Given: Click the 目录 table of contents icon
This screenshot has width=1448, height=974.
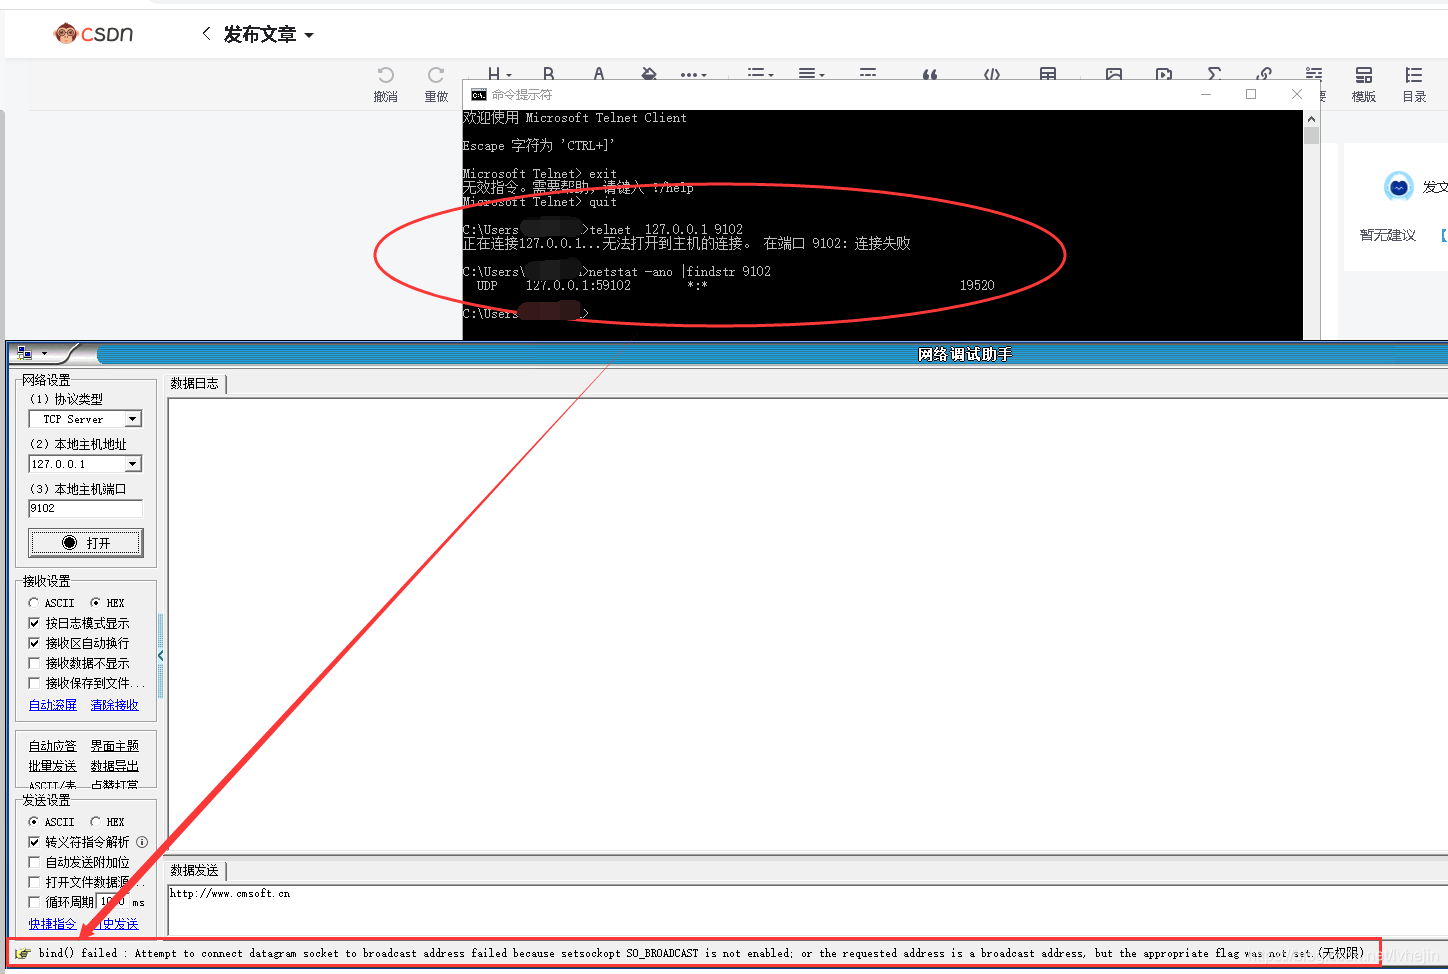Looking at the screenshot, I should (1414, 75).
